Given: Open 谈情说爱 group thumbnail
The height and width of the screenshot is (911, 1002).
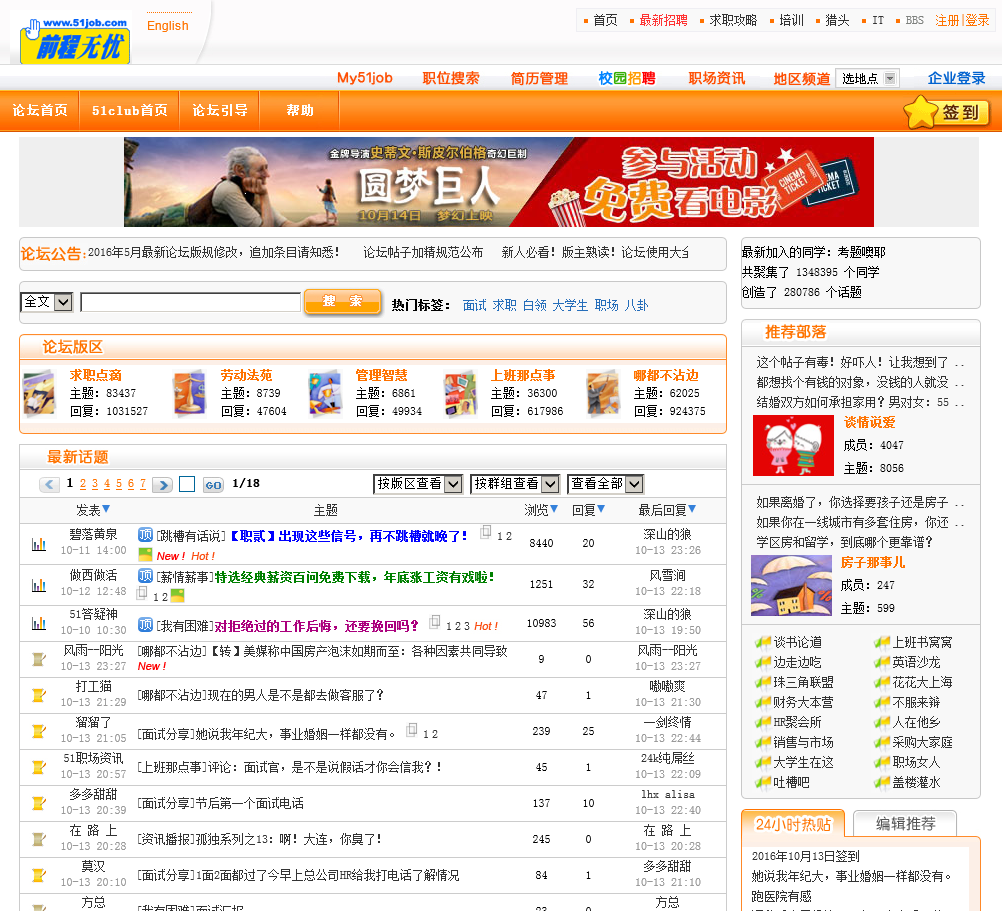Looking at the screenshot, I should click(x=793, y=445).
